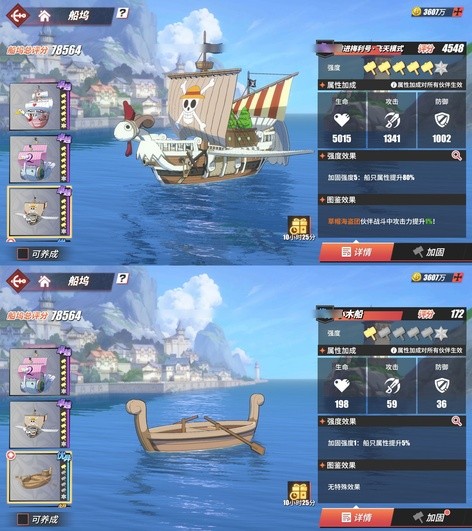
Task: Select 加固 tab in the Going Merry panel
Action: point(431,252)
